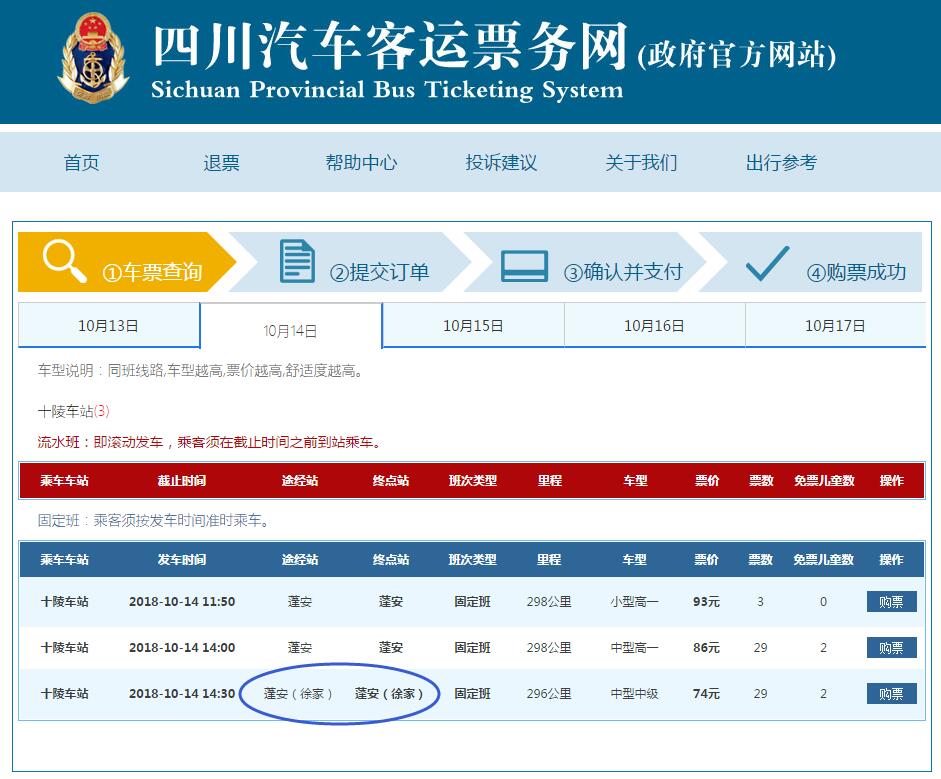Open 出行参考 travel reference
Image resolution: width=941 pixels, height=779 pixels.
click(x=781, y=163)
